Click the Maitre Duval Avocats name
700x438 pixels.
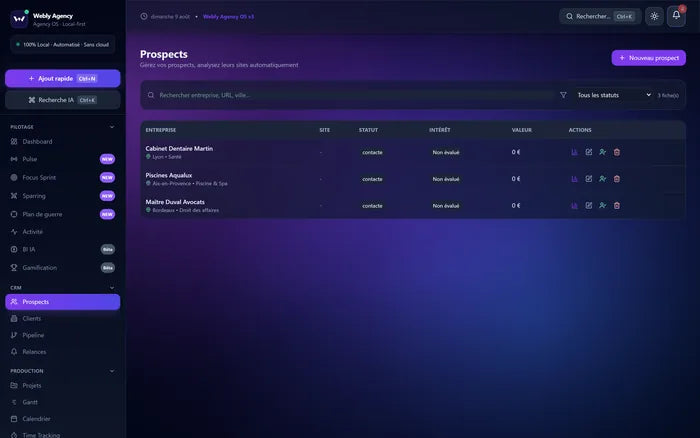175,202
